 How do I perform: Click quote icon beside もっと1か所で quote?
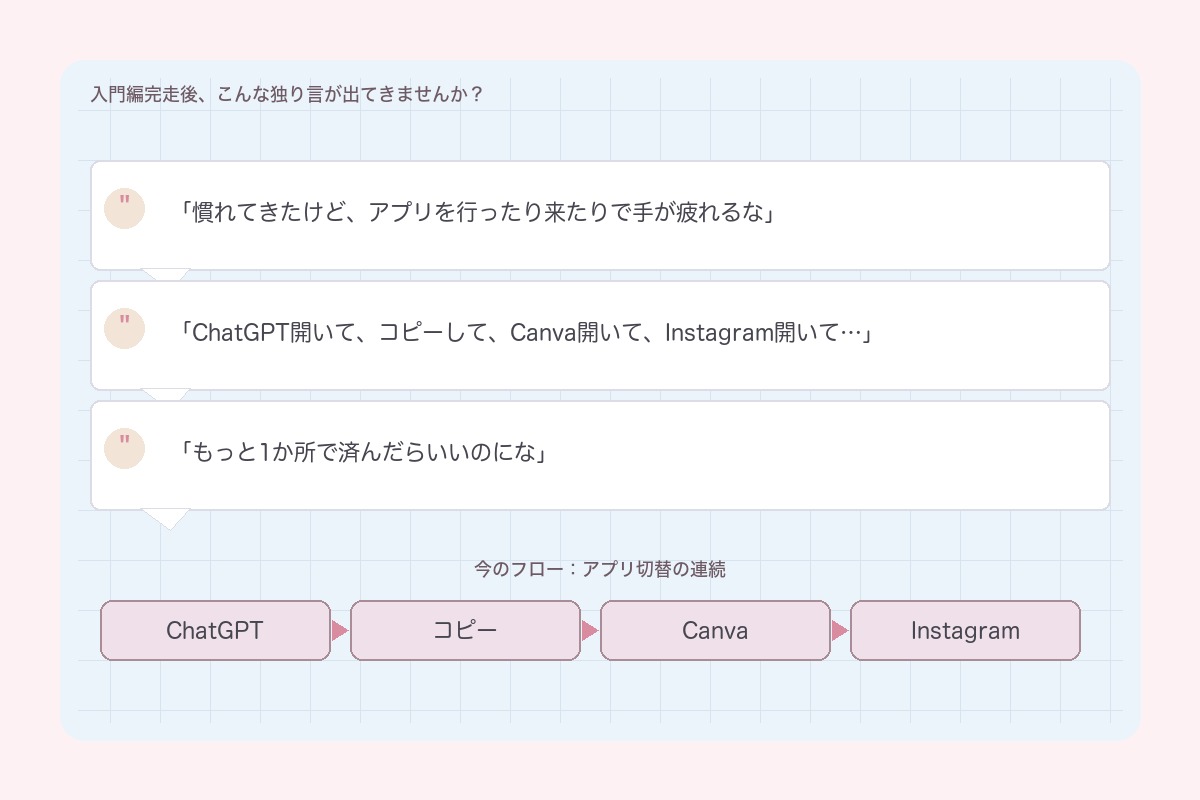pos(125,449)
